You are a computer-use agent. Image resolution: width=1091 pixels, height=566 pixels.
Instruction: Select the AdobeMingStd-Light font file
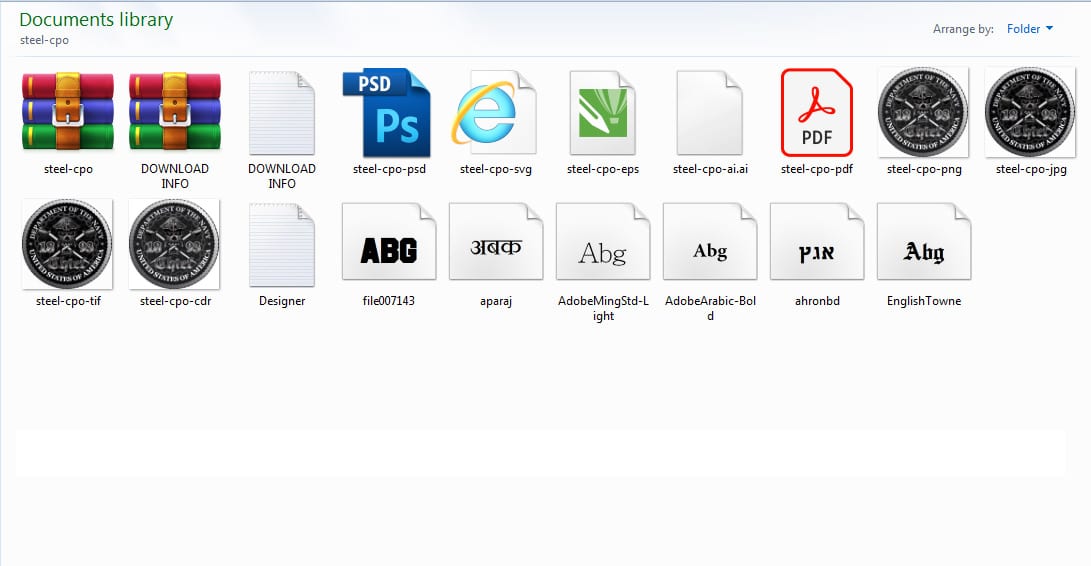click(x=603, y=244)
